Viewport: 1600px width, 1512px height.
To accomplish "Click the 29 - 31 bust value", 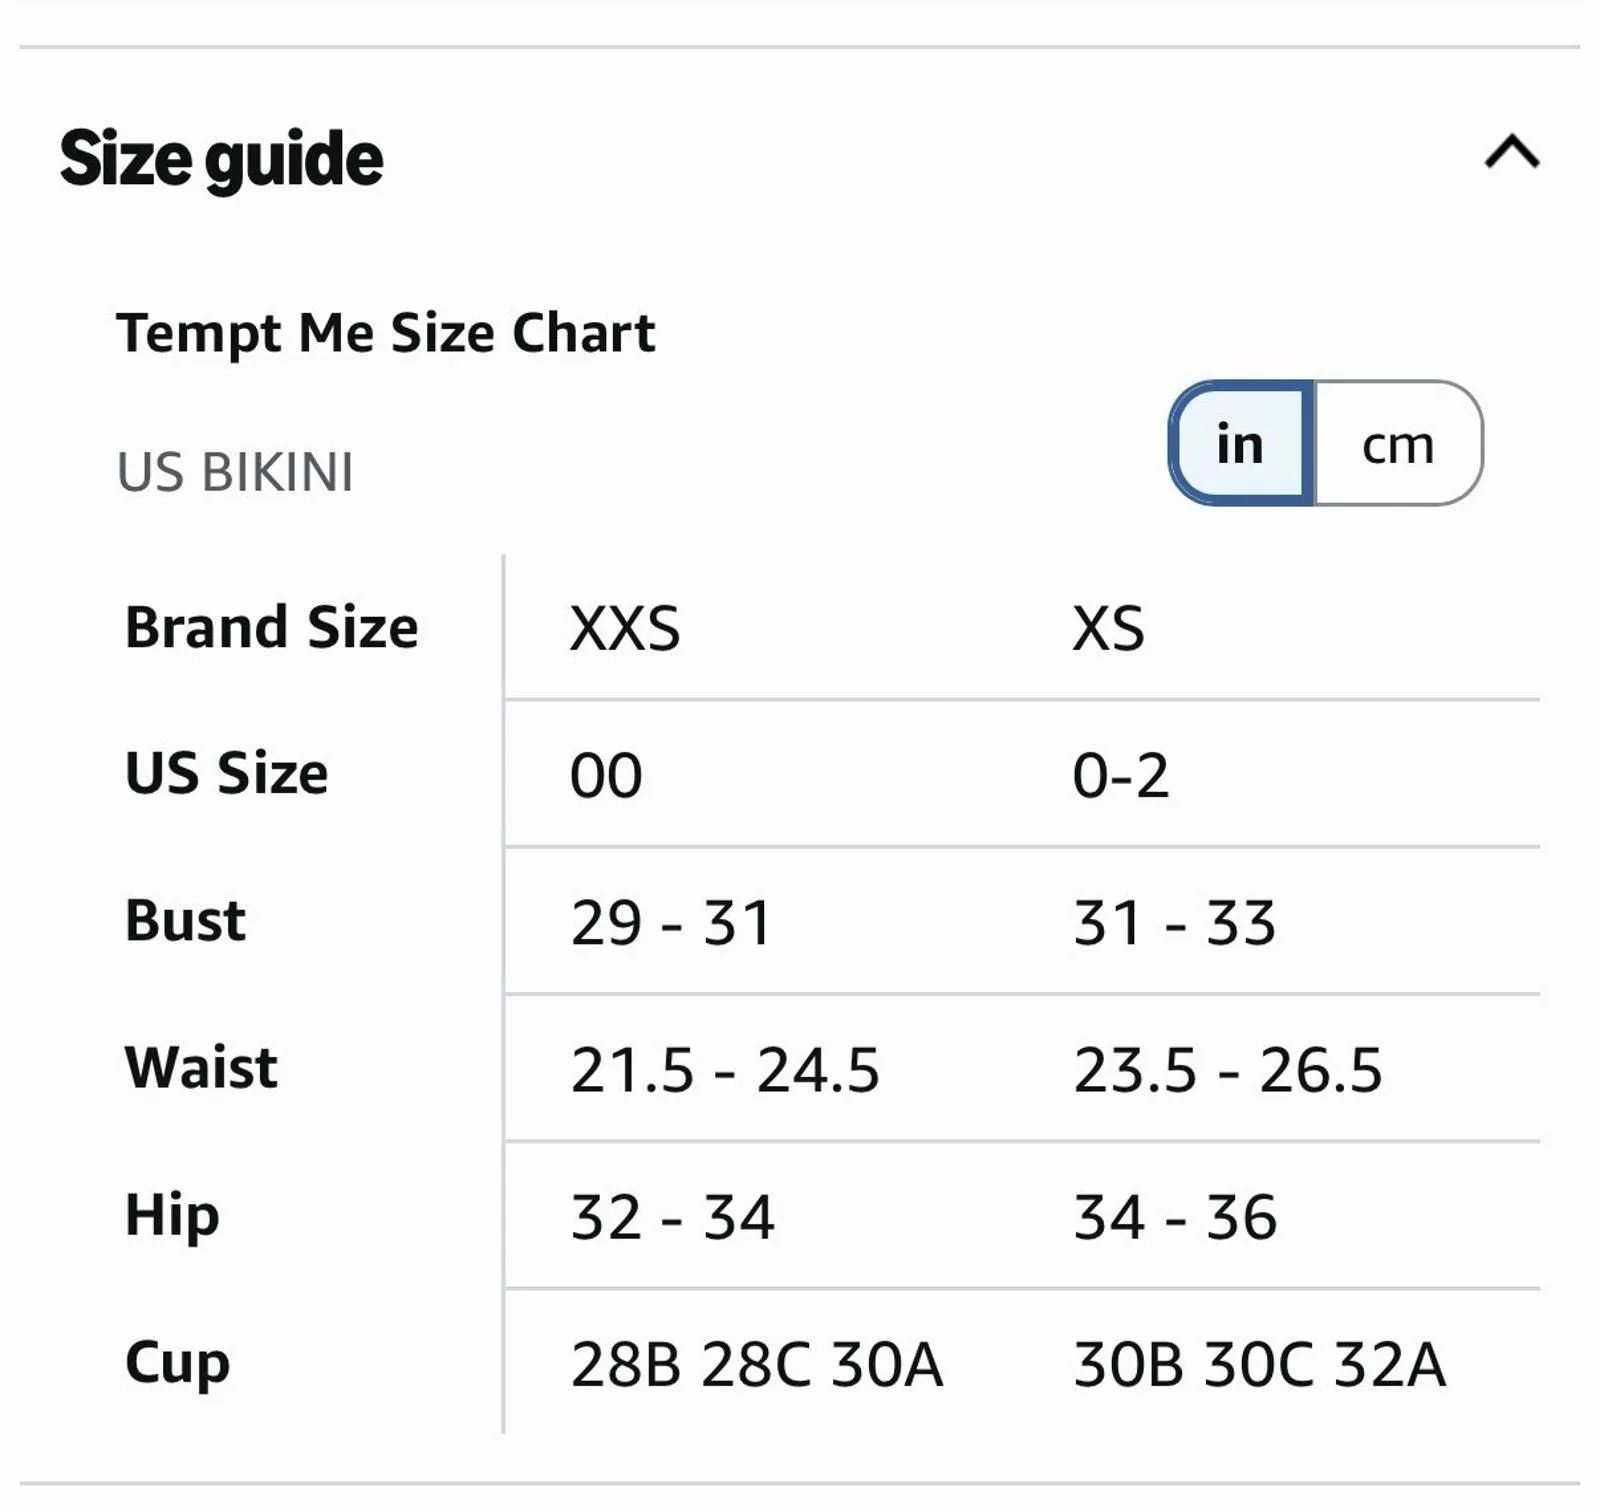I will 671,922.
